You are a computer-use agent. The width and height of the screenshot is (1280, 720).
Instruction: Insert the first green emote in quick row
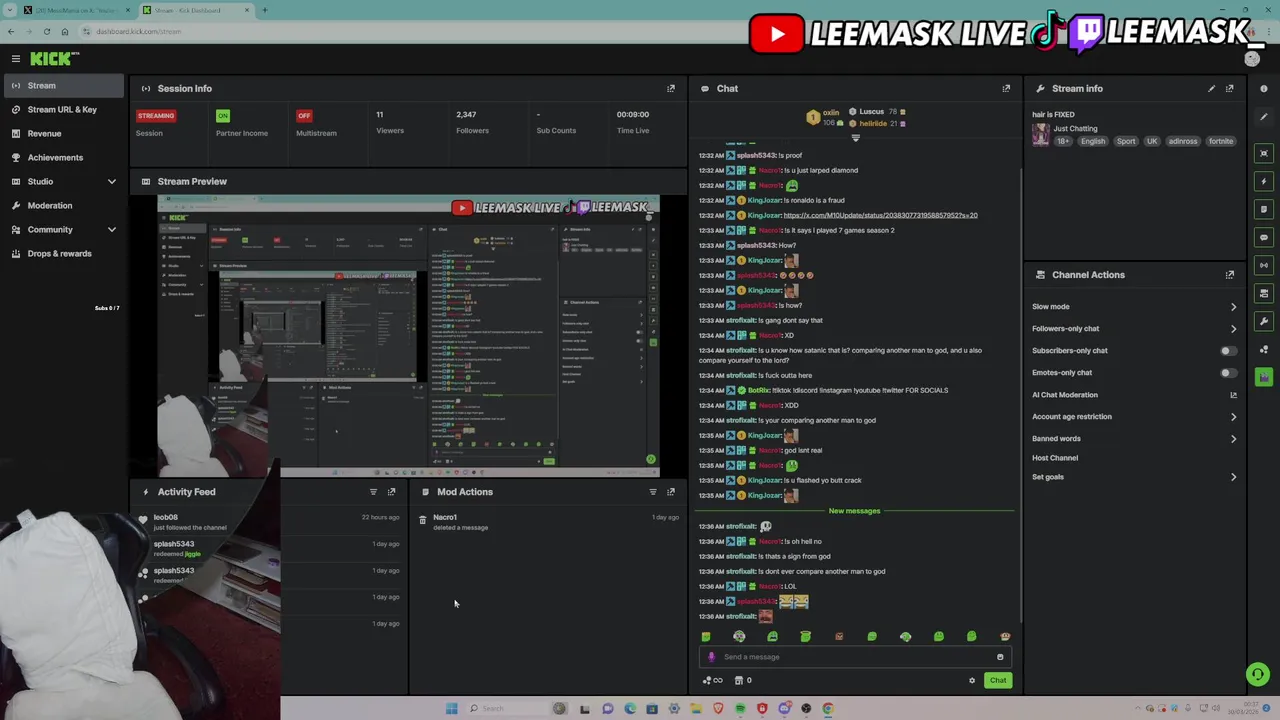pos(706,636)
